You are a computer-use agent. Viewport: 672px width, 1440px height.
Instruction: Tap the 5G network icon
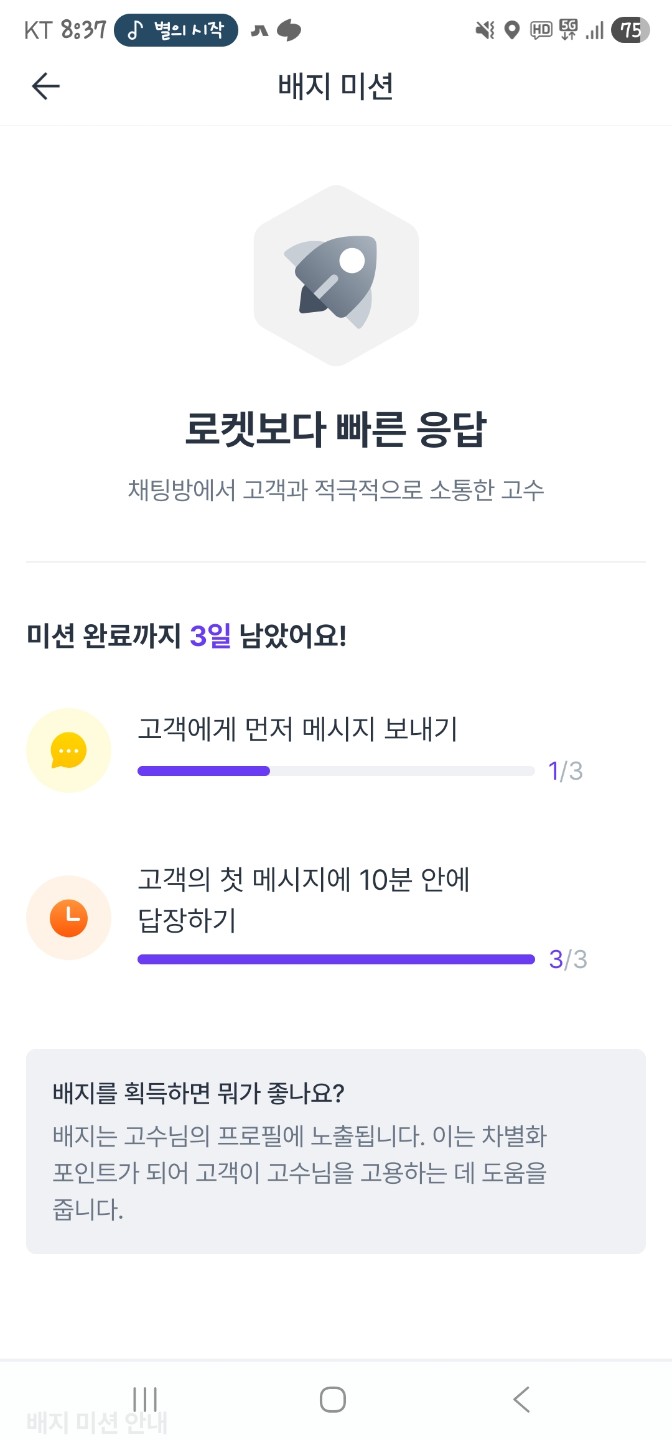(x=566, y=31)
